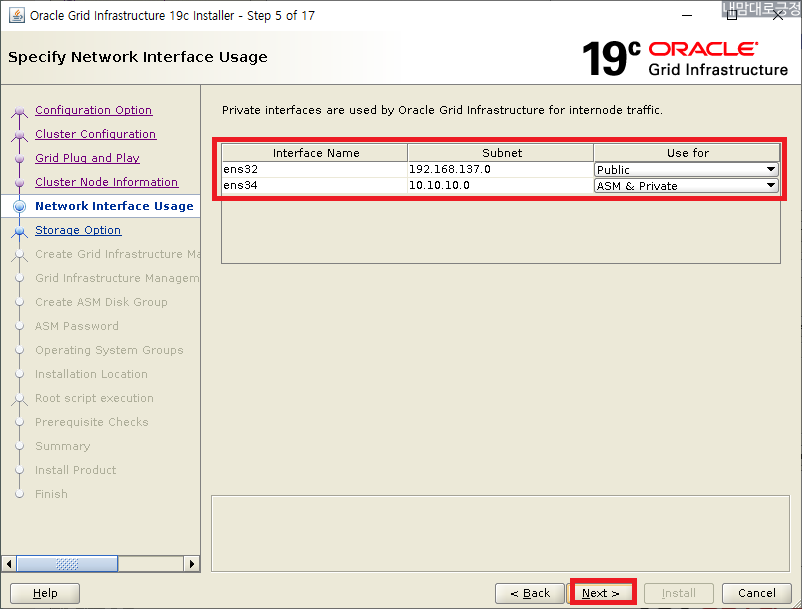This screenshot has height=609, width=802.
Task: Go back with the Back button
Action: pos(530,593)
